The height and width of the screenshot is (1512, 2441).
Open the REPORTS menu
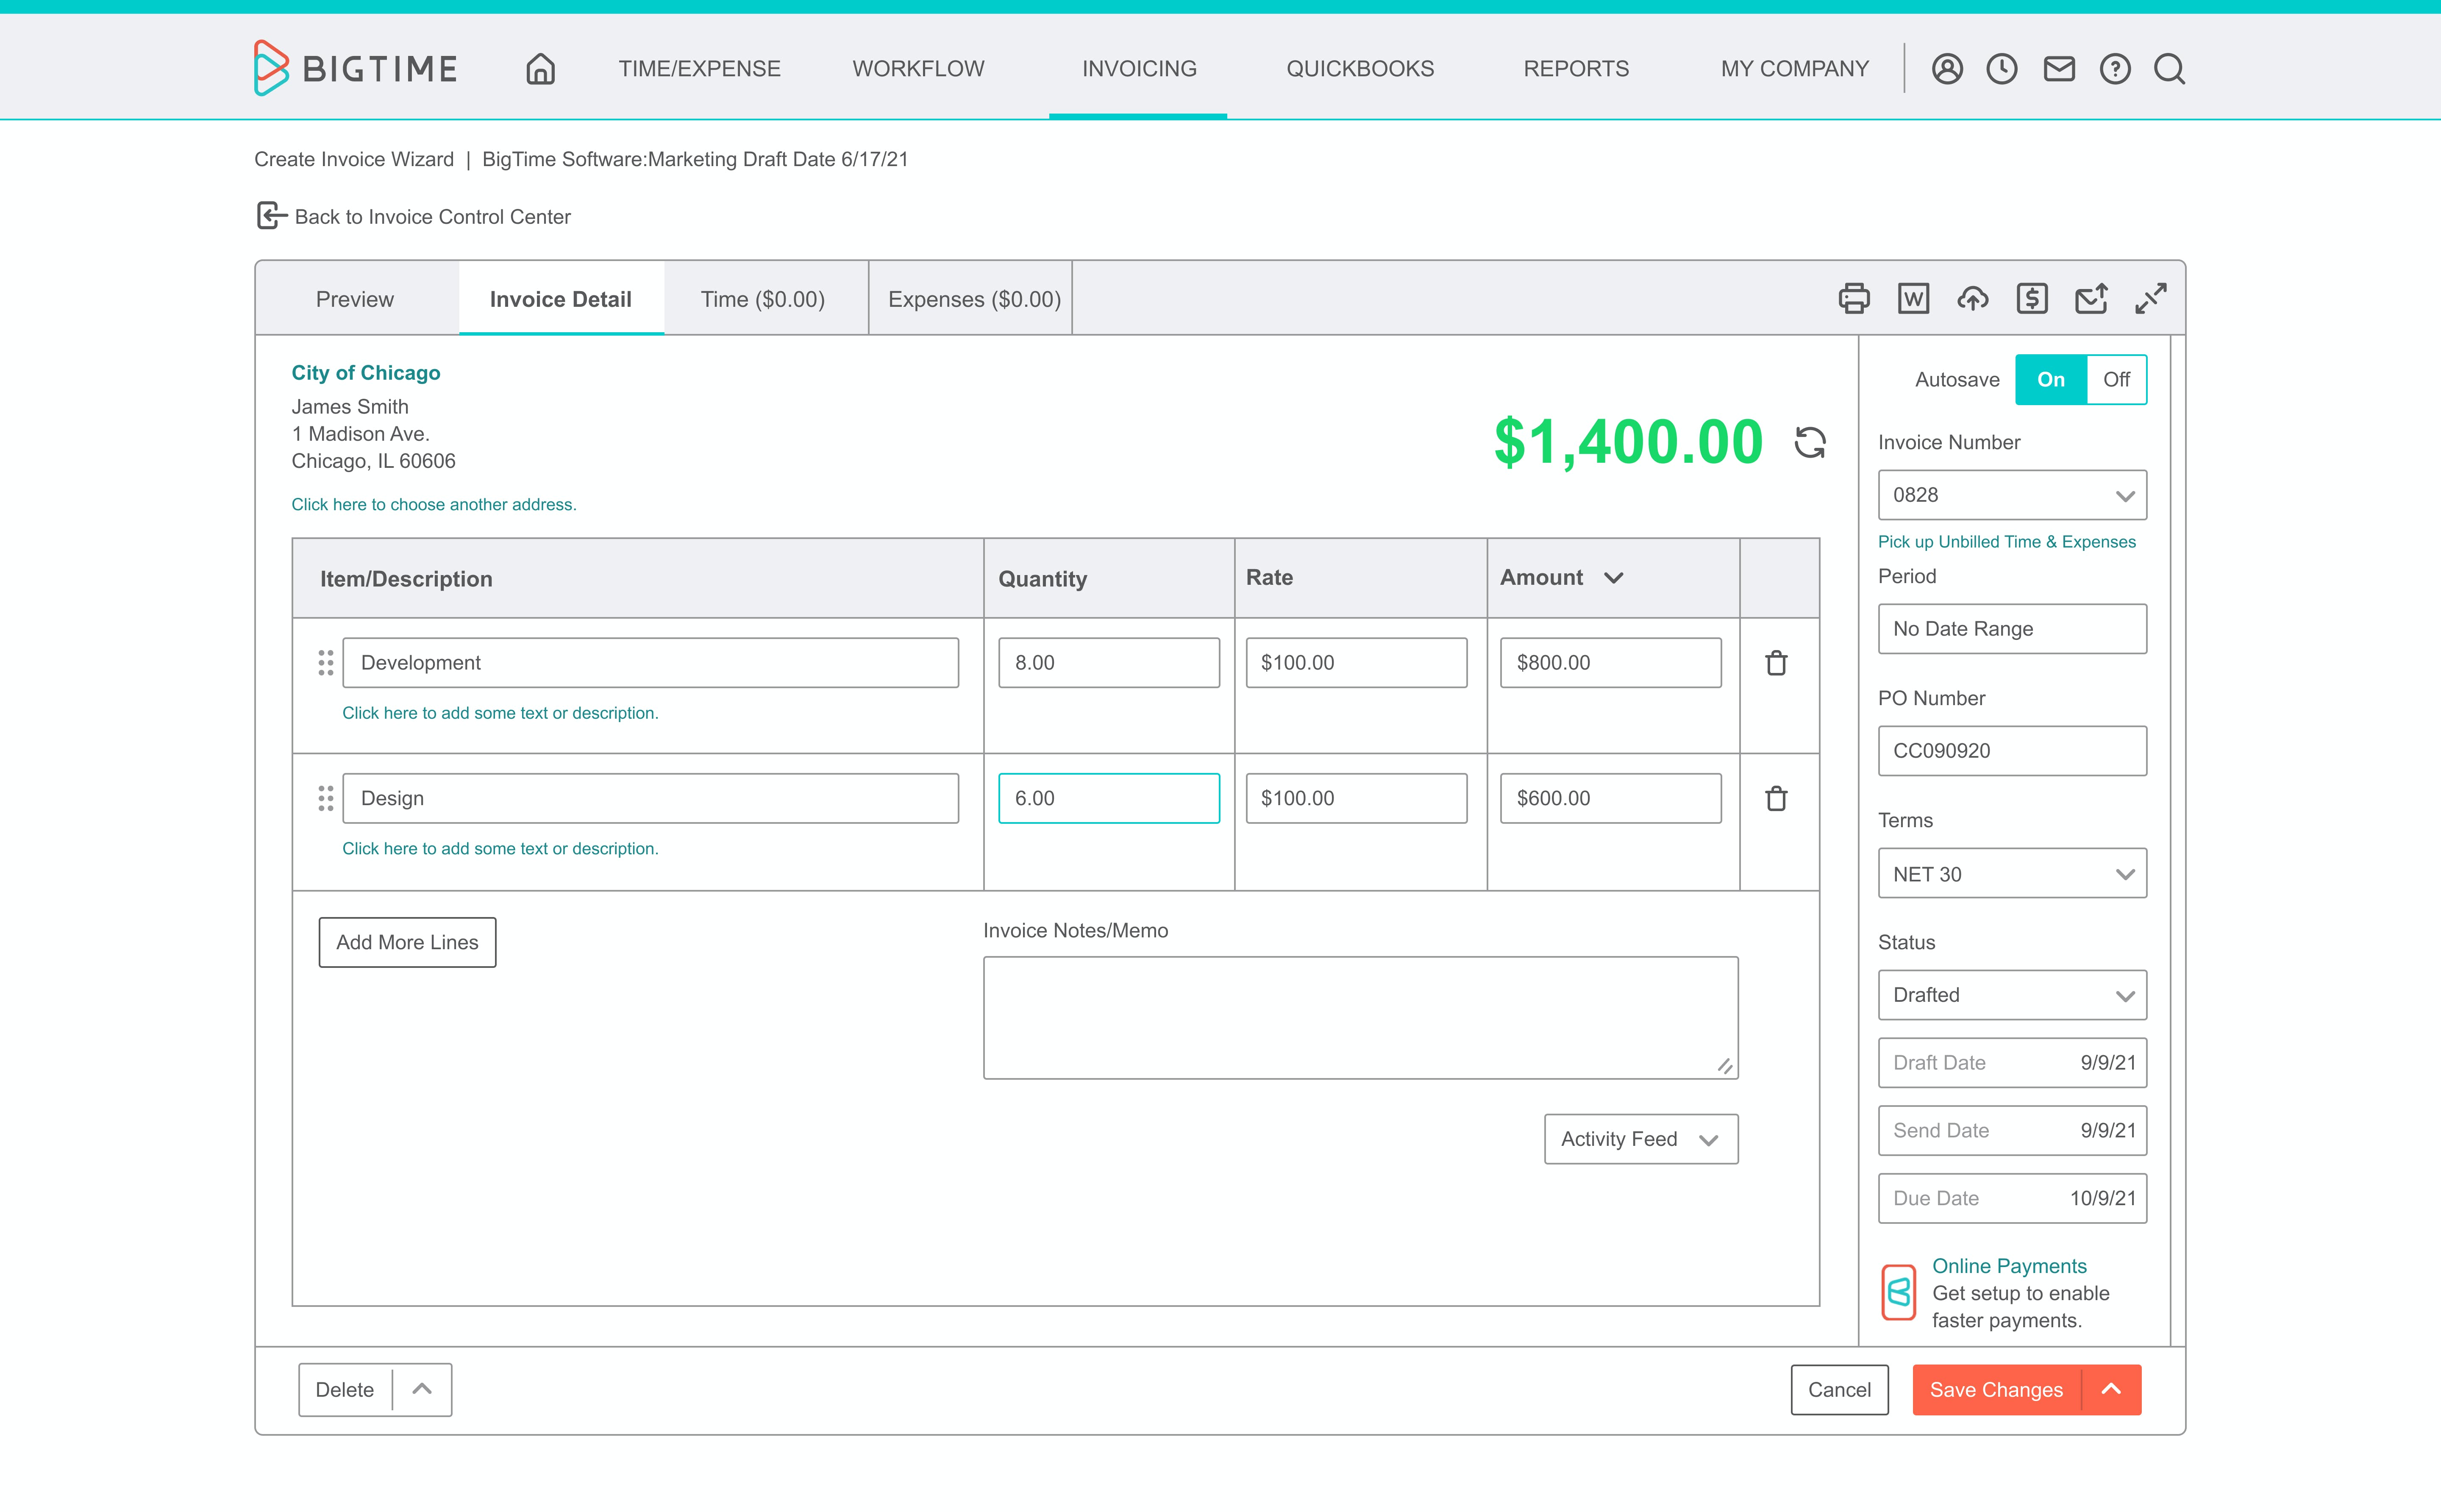tap(1575, 69)
